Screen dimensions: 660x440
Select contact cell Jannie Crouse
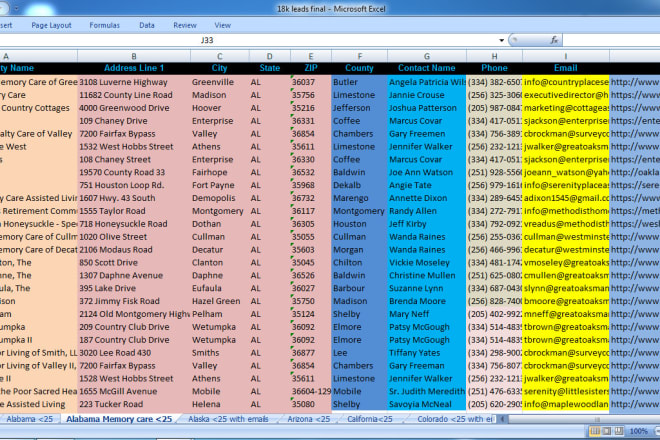point(426,95)
